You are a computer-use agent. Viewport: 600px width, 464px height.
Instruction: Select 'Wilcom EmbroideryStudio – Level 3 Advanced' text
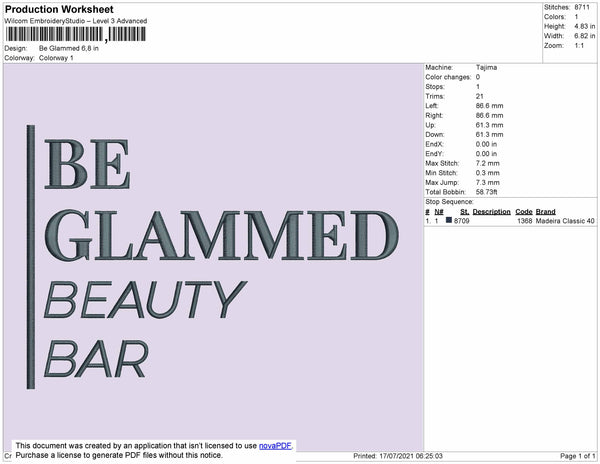pos(76,21)
